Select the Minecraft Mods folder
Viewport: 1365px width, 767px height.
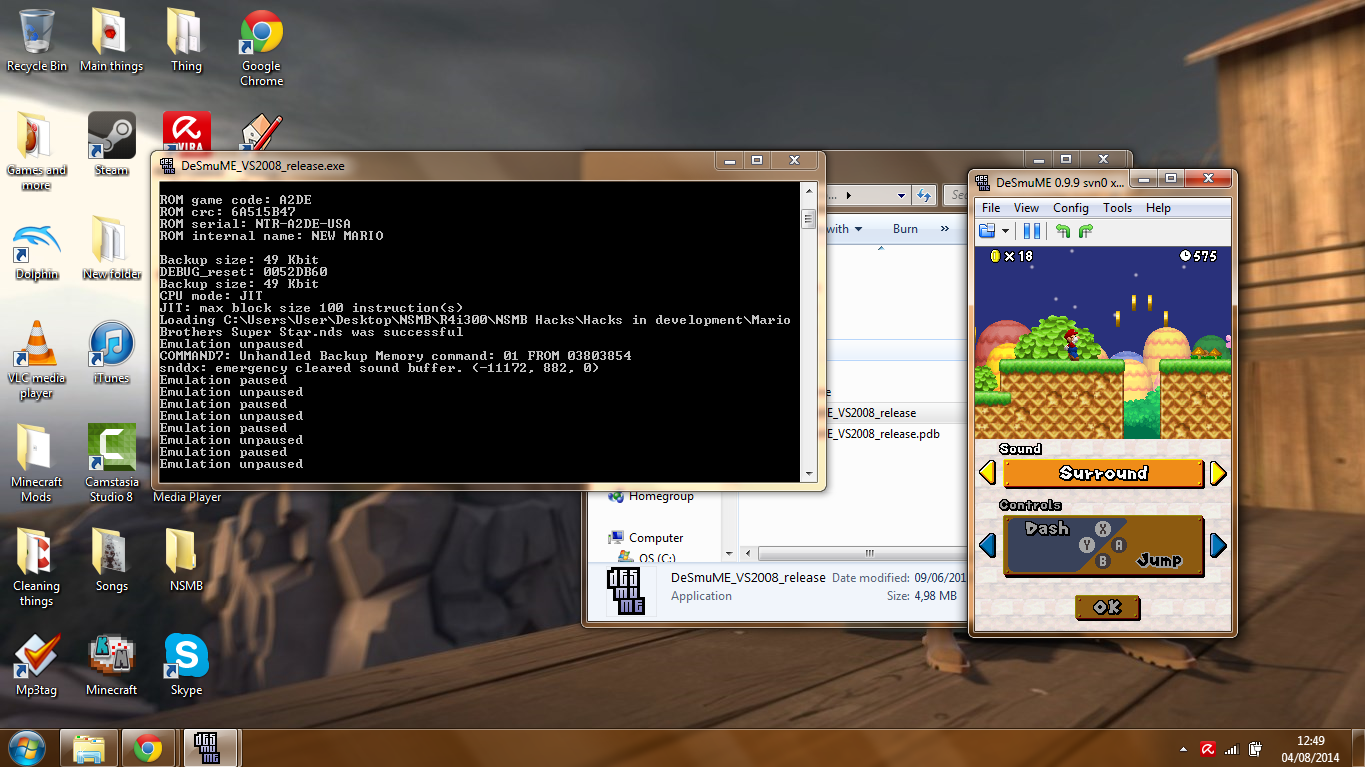[36, 463]
